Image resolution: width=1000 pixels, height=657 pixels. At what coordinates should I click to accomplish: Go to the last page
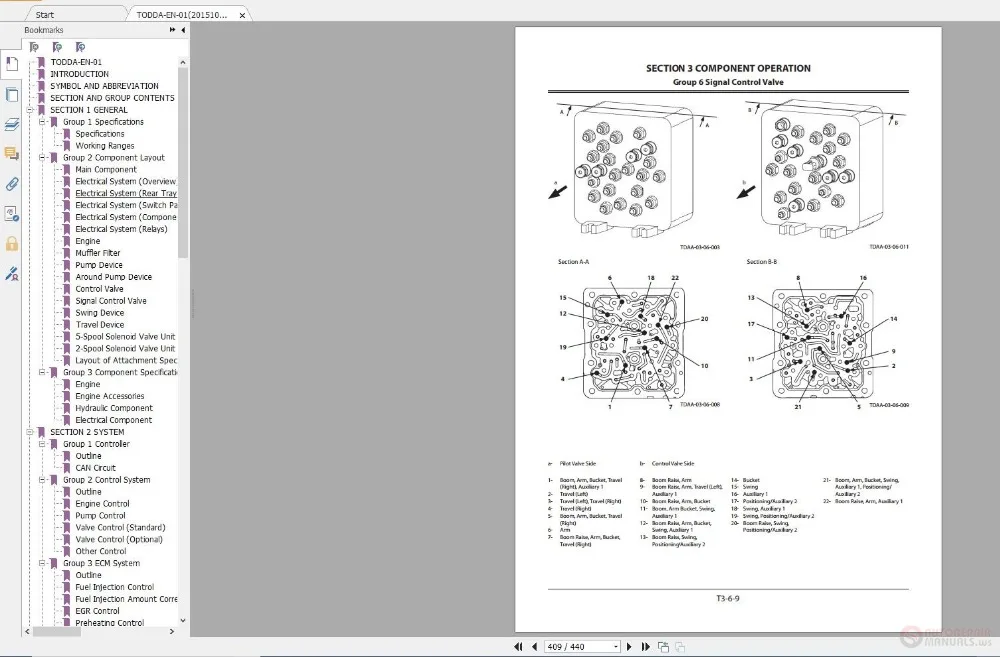pos(645,646)
